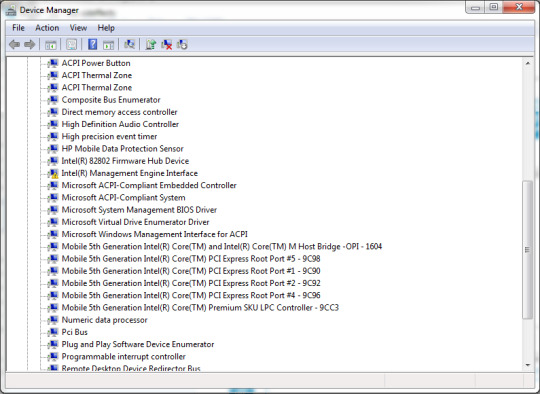Open the File menu
The width and height of the screenshot is (540, 394).
18,28
